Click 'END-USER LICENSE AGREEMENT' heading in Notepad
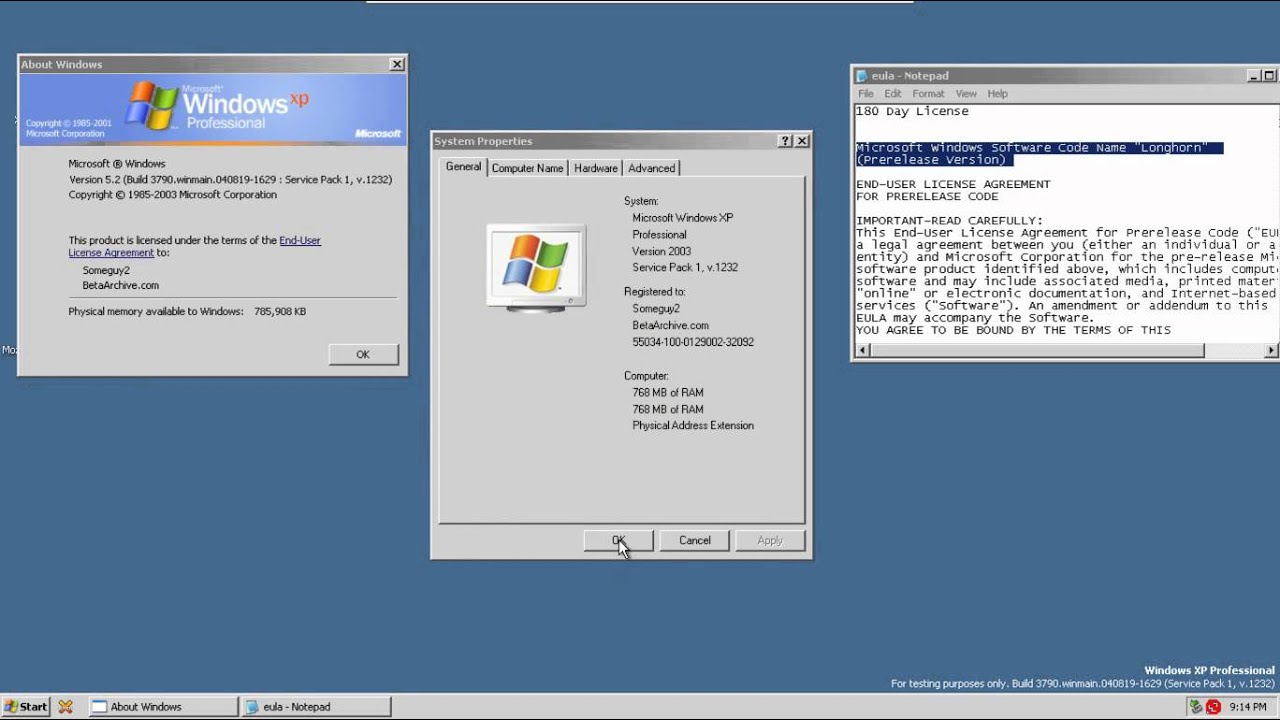 click(953, 184)
